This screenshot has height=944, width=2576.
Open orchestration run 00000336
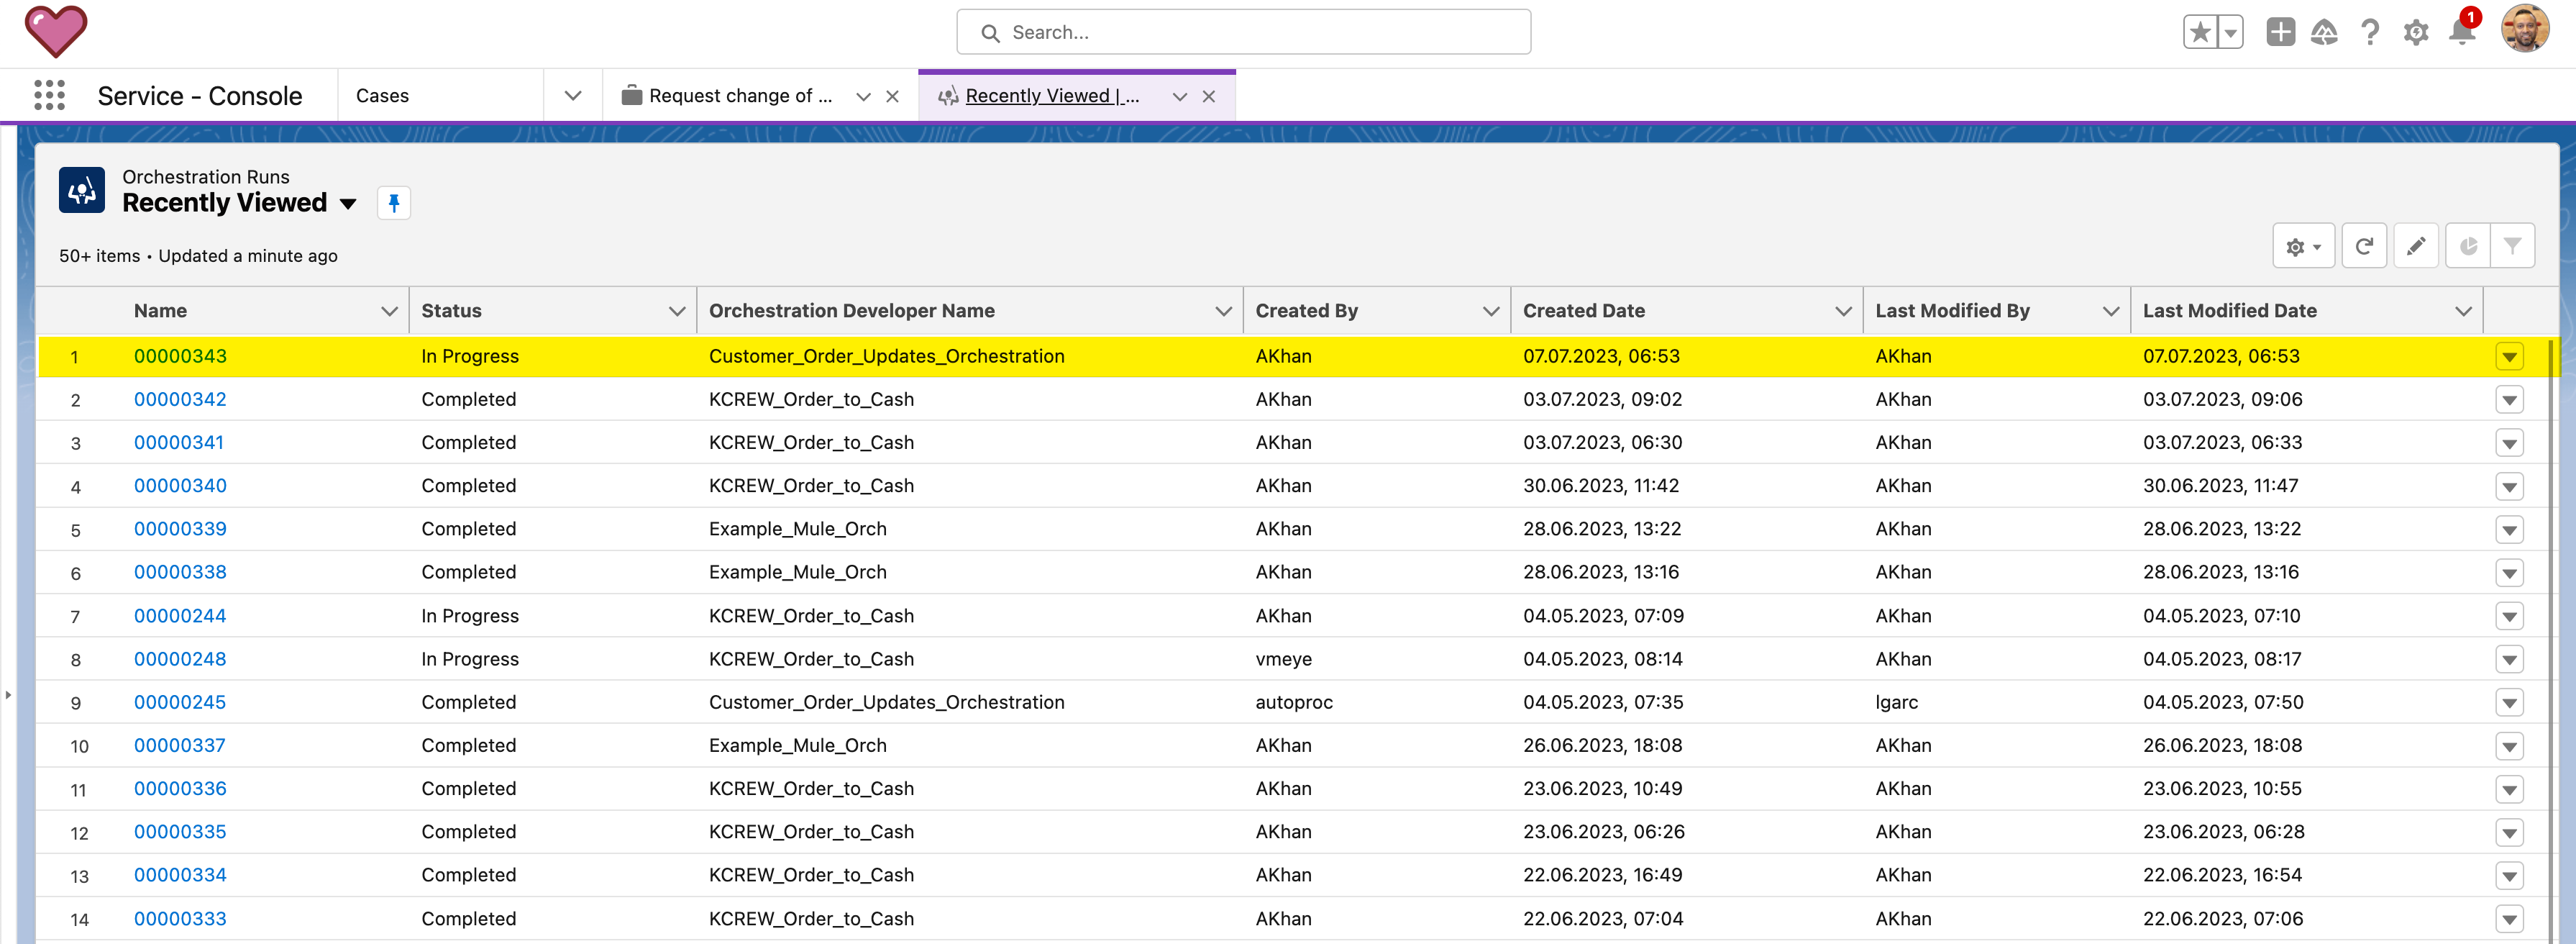(180, 789)
